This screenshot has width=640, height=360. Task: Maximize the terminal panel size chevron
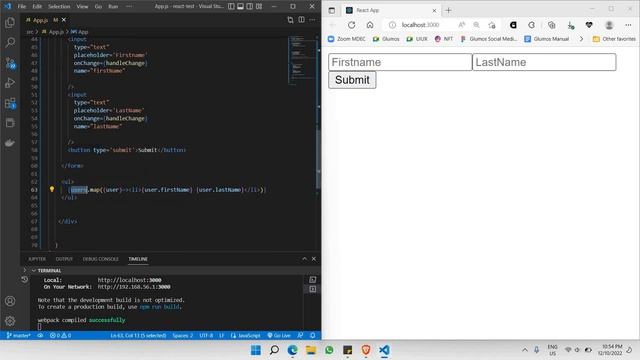[x=304, y=259]
